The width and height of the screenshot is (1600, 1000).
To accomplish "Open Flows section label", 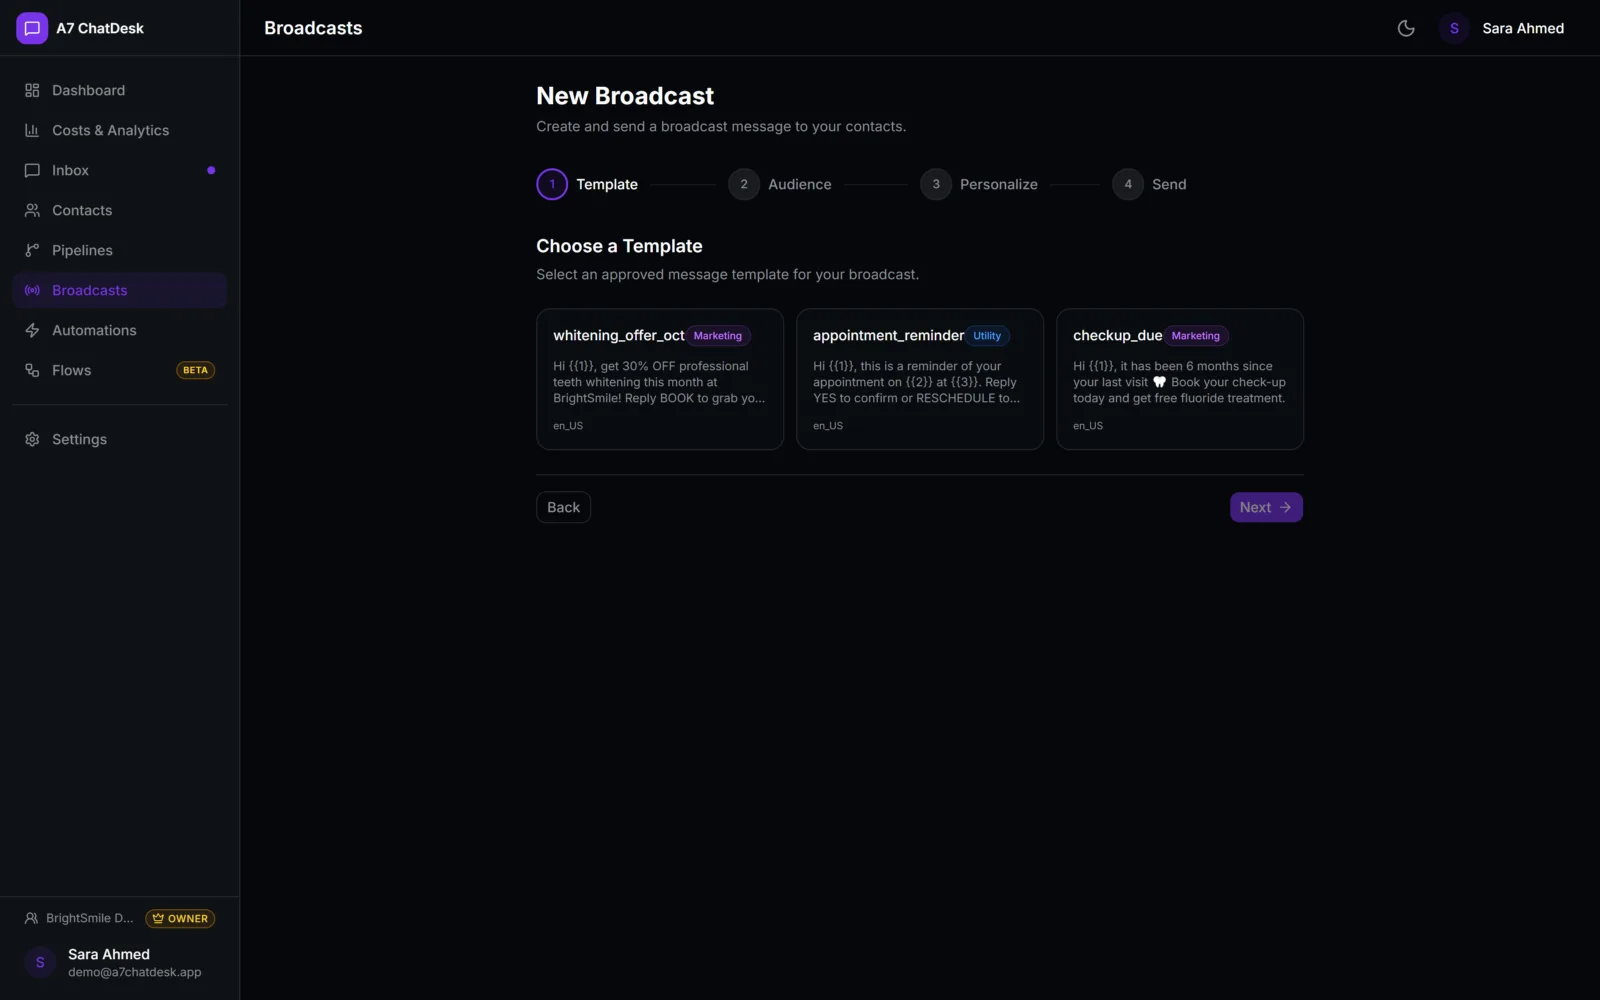I will point(71,370).
